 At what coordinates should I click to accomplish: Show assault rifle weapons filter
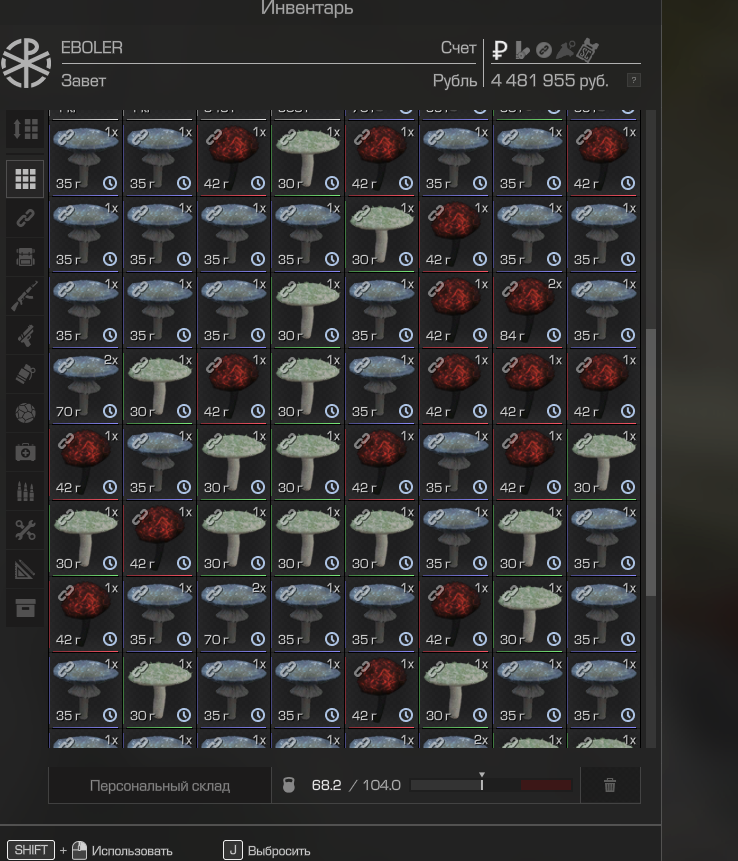[x=25, y=296]
